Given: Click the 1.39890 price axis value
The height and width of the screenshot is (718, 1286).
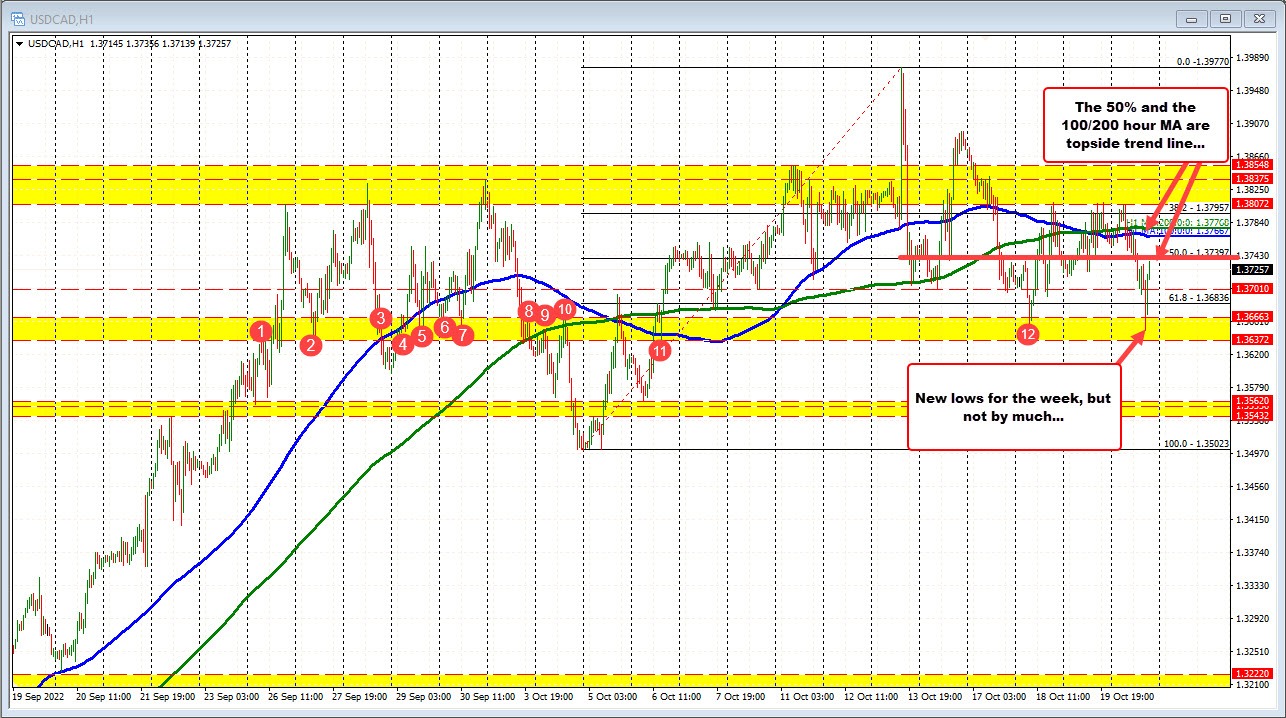Looking at the screenshot, I should tap(1254, 57).
